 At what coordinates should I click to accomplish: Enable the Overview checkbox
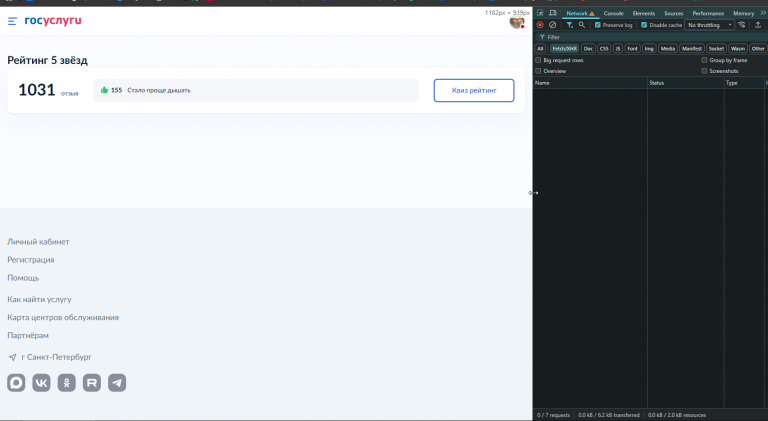[538, 71]
